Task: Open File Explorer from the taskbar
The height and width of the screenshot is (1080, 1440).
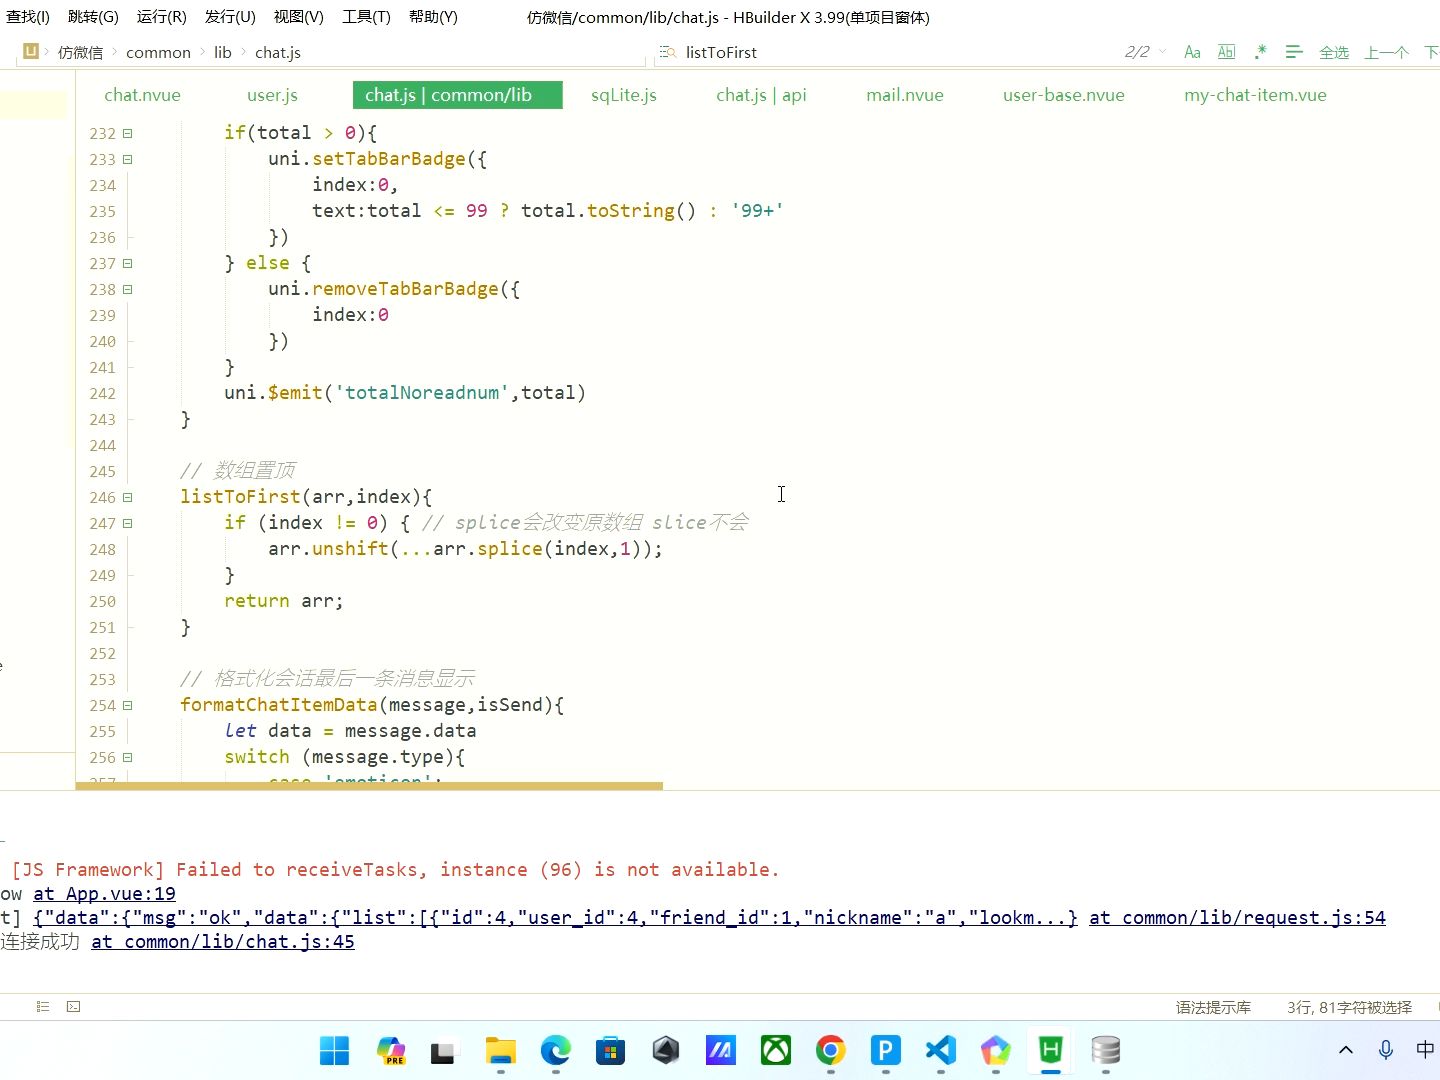Action: tap(500, 1050)
